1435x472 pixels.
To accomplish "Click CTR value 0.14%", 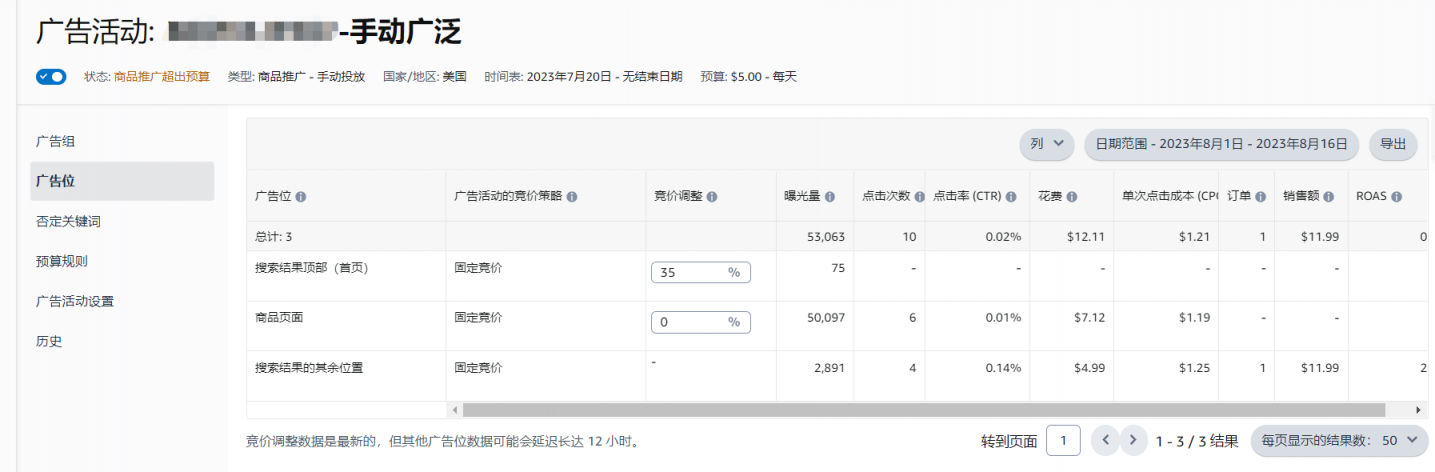I will [x=1003, y=368].
